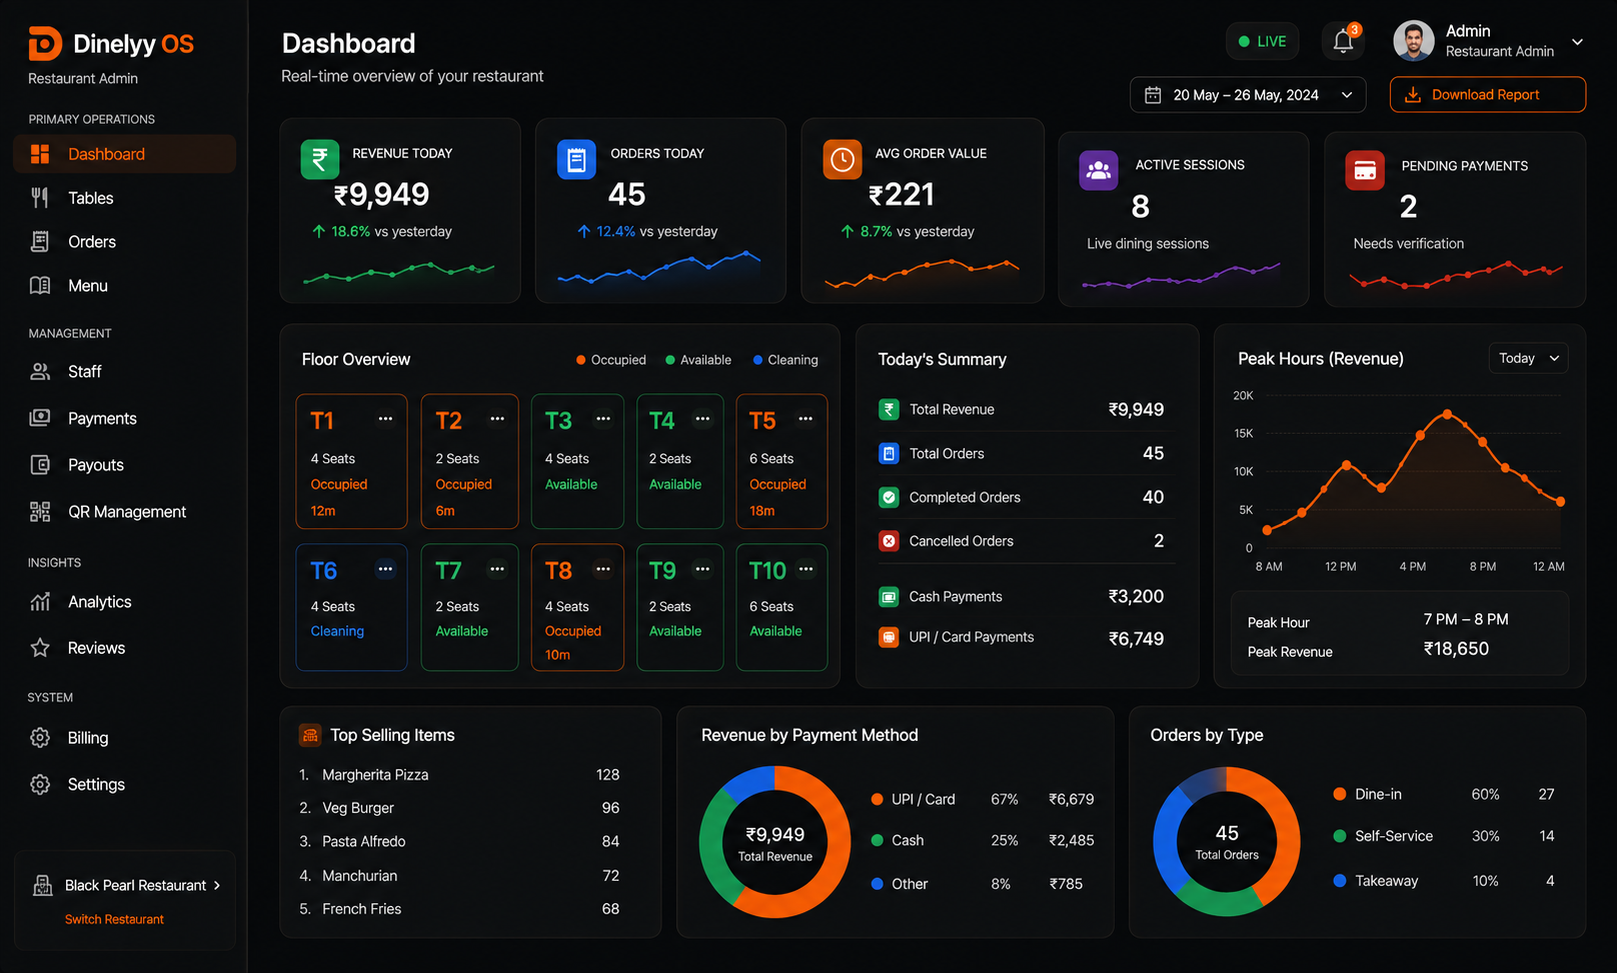Open the QR Management sidebar item
1617x973 pixels.
pyautogui.click(x=125, y=512)
